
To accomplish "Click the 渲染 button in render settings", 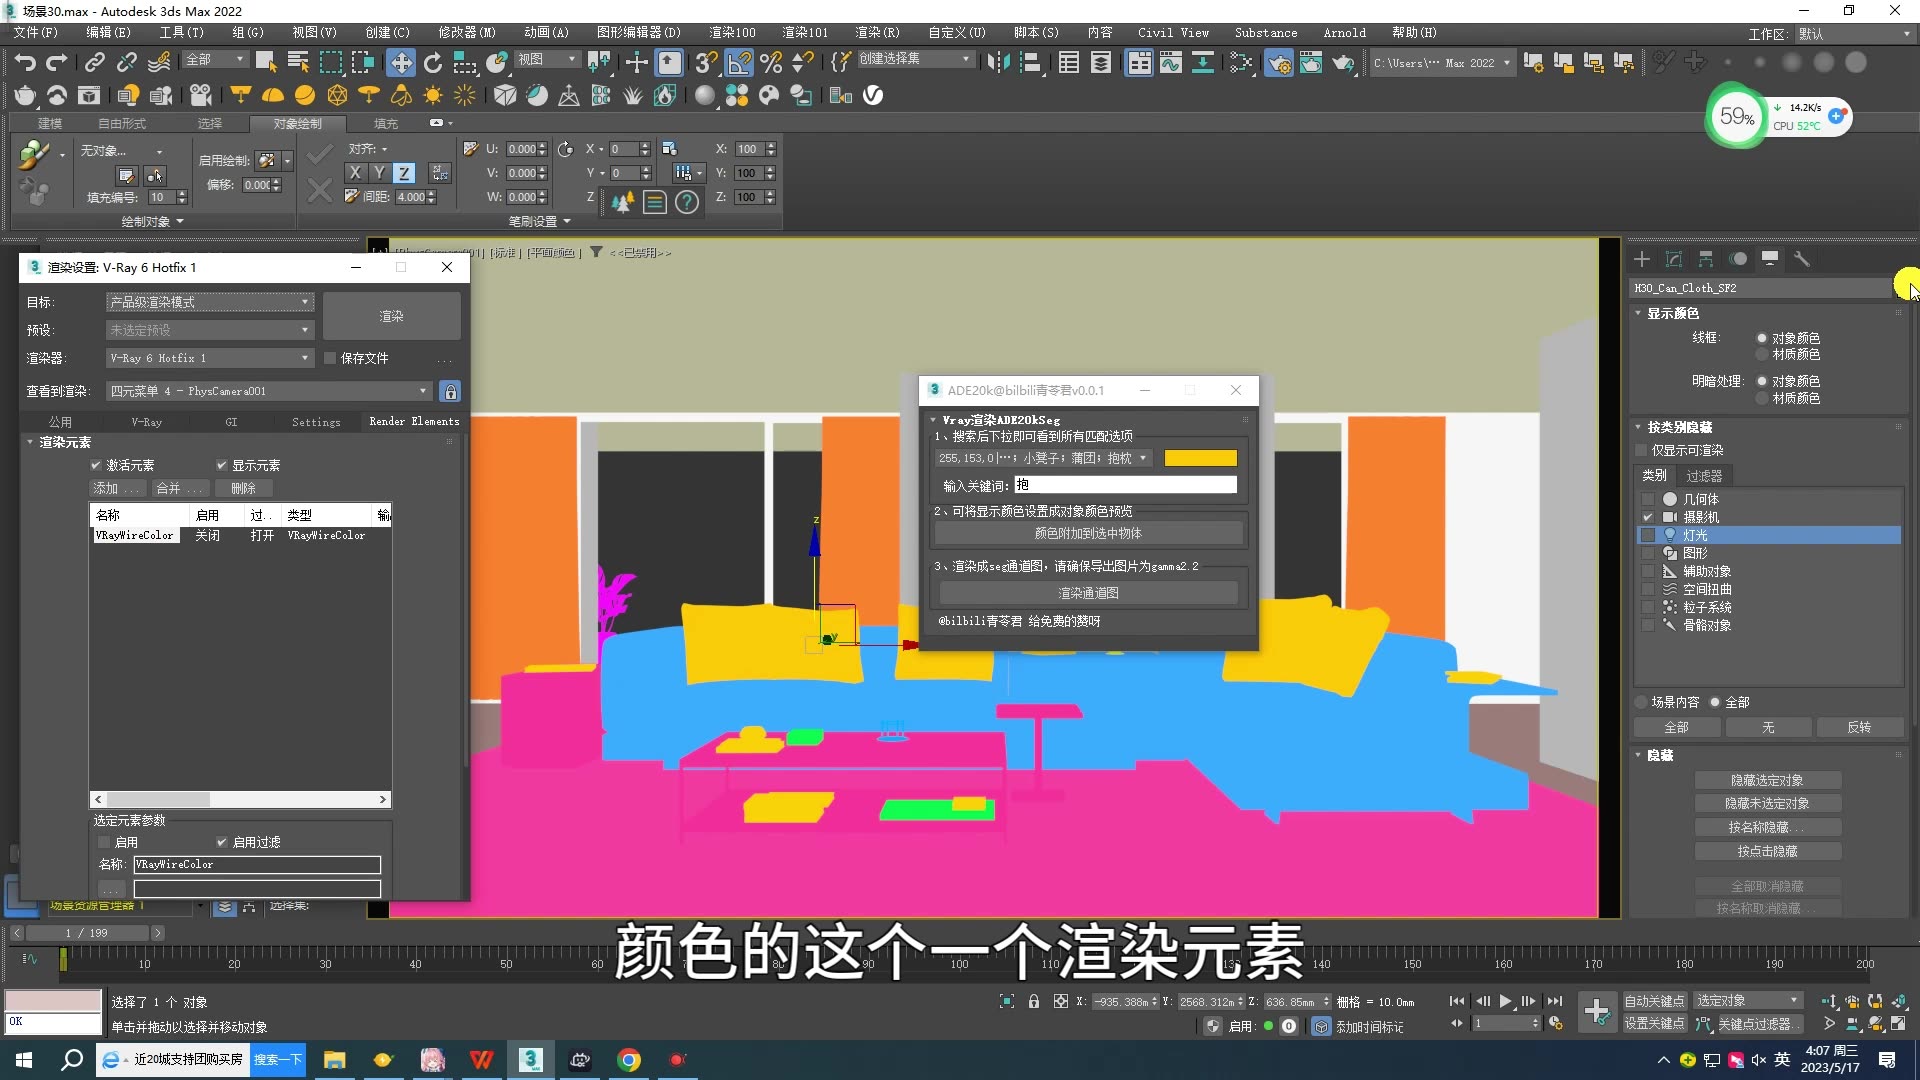I will 391,315.
